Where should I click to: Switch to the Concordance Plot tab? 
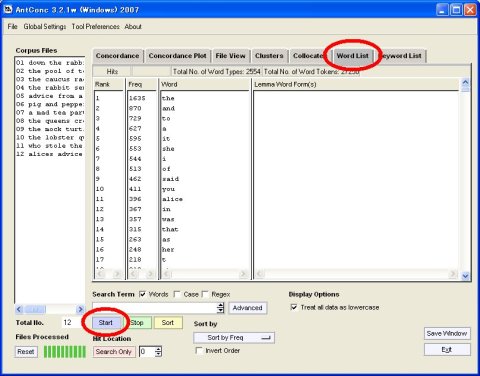[177, 56]
